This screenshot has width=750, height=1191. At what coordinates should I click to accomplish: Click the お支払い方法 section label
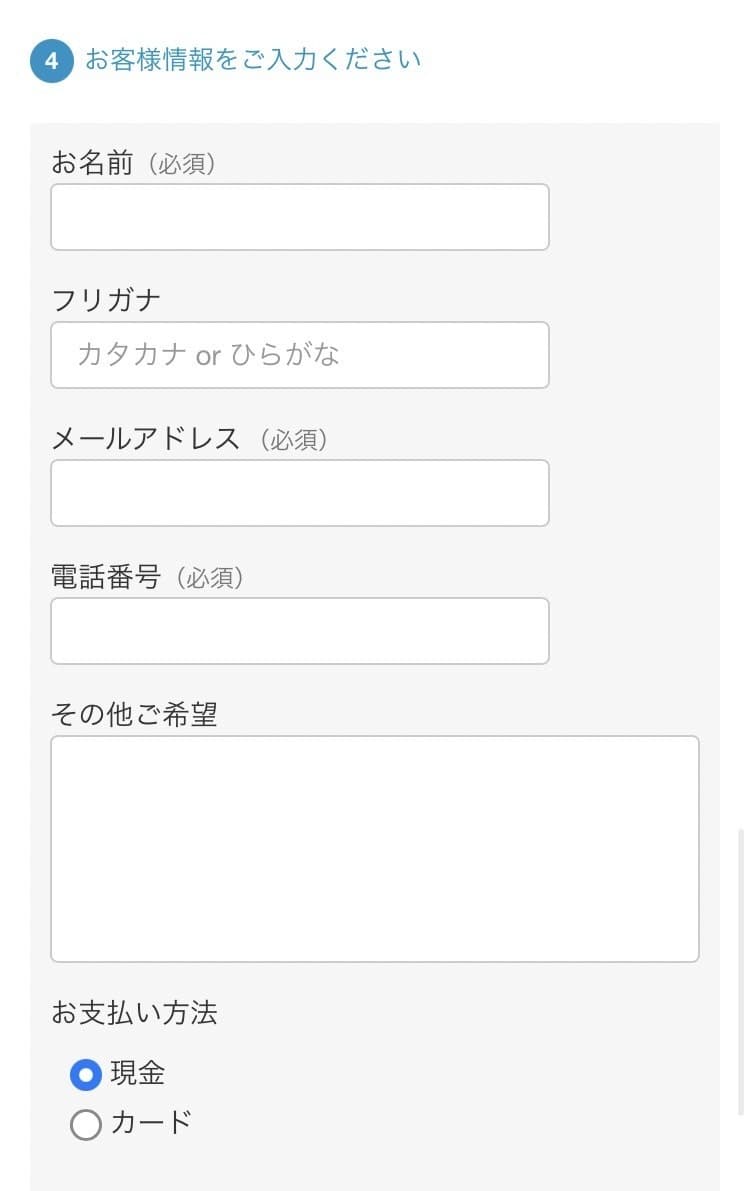pos(134,1013)
